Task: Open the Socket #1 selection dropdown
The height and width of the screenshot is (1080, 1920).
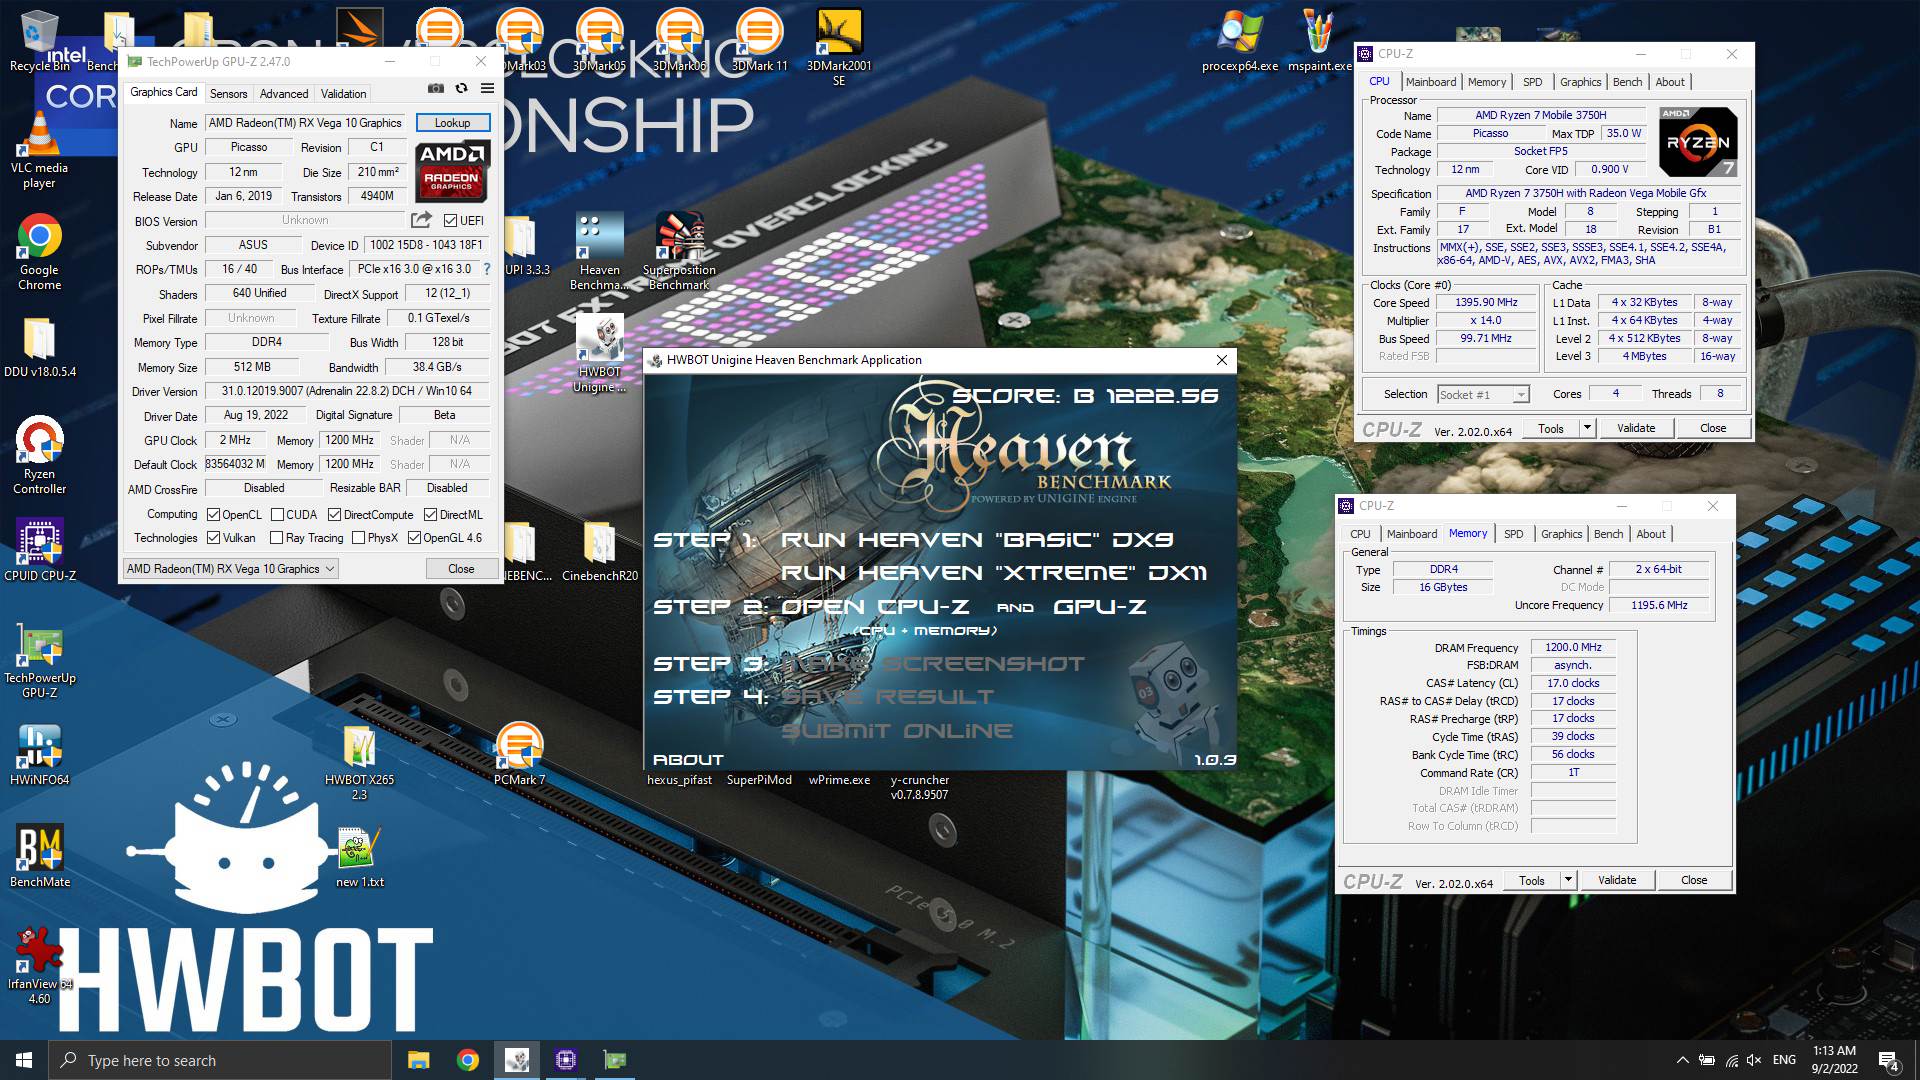Action: [1483, 395]
